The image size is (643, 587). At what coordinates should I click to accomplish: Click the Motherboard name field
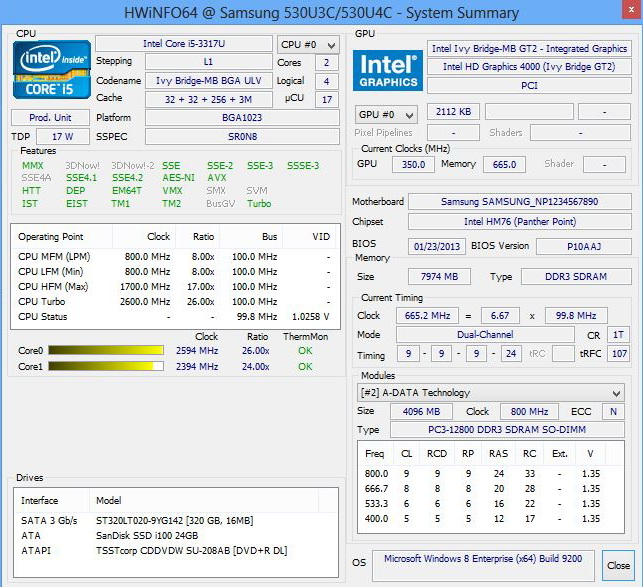point(520,201)
